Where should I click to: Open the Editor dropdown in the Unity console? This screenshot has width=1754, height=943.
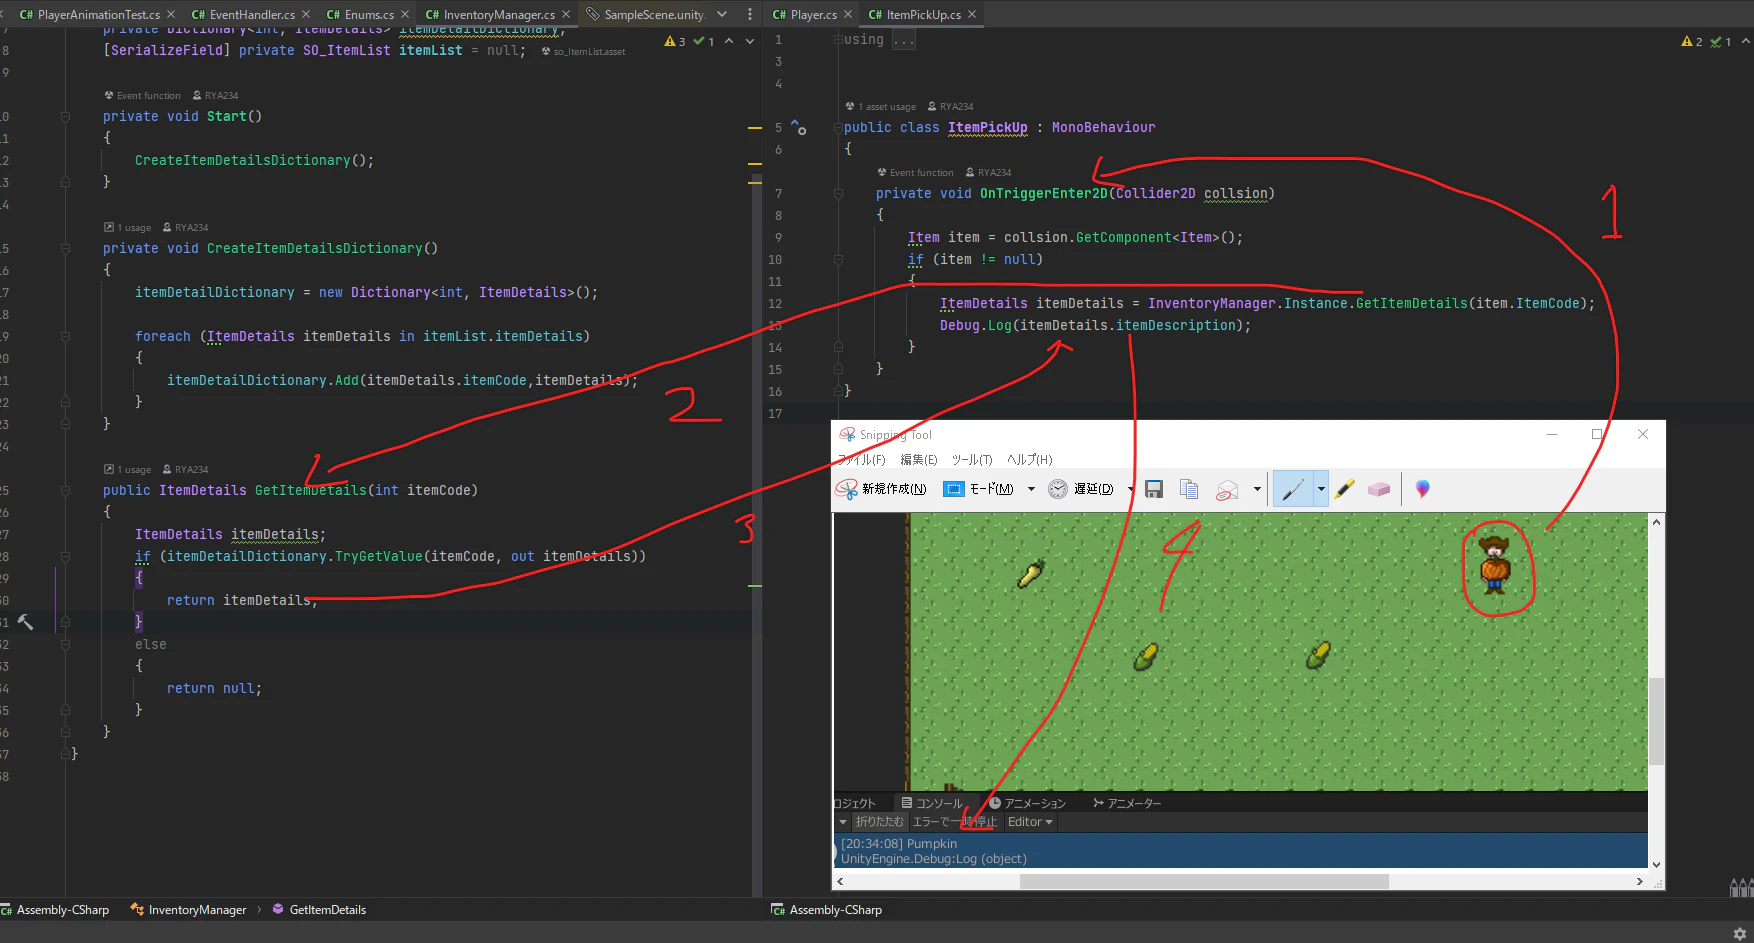(x=1030, y=822)
